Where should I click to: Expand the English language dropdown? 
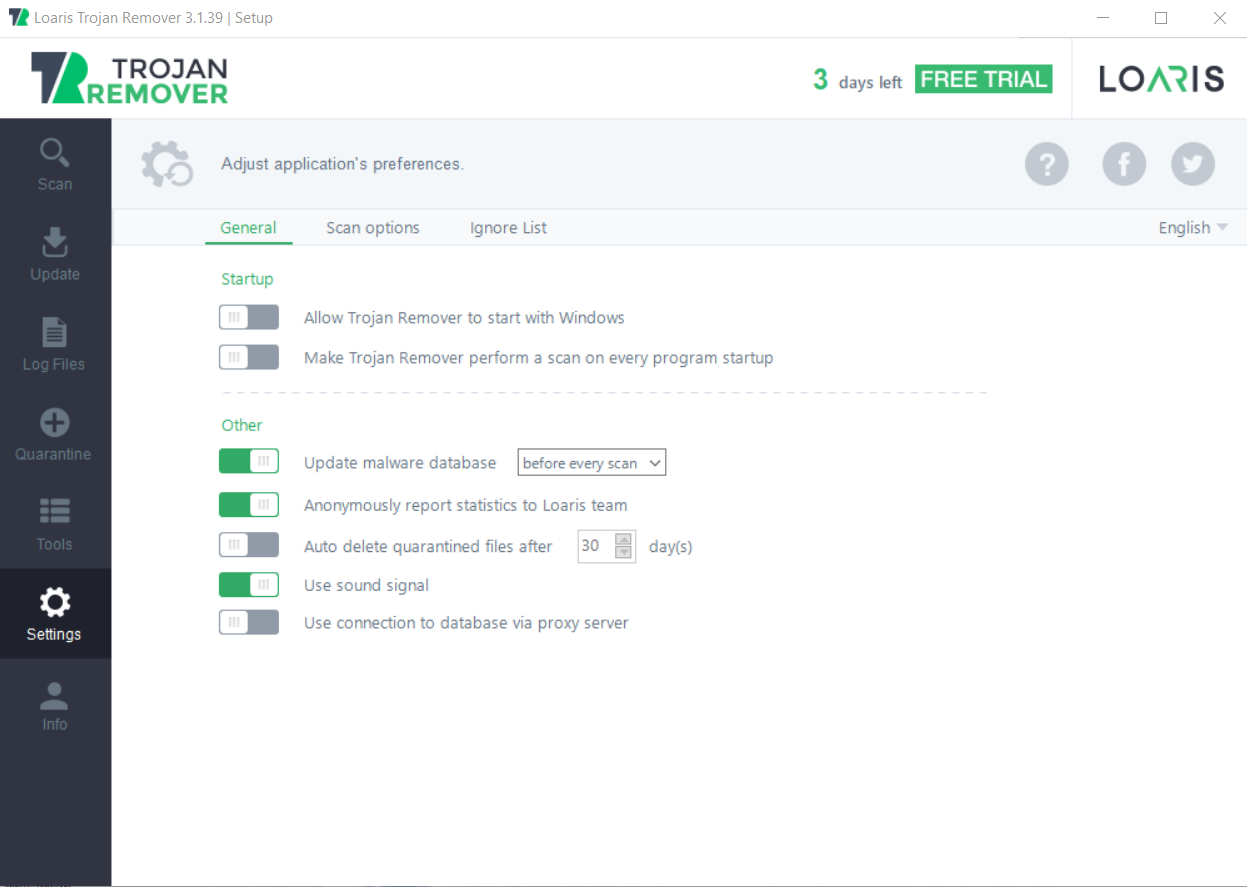click(1192, 228)
